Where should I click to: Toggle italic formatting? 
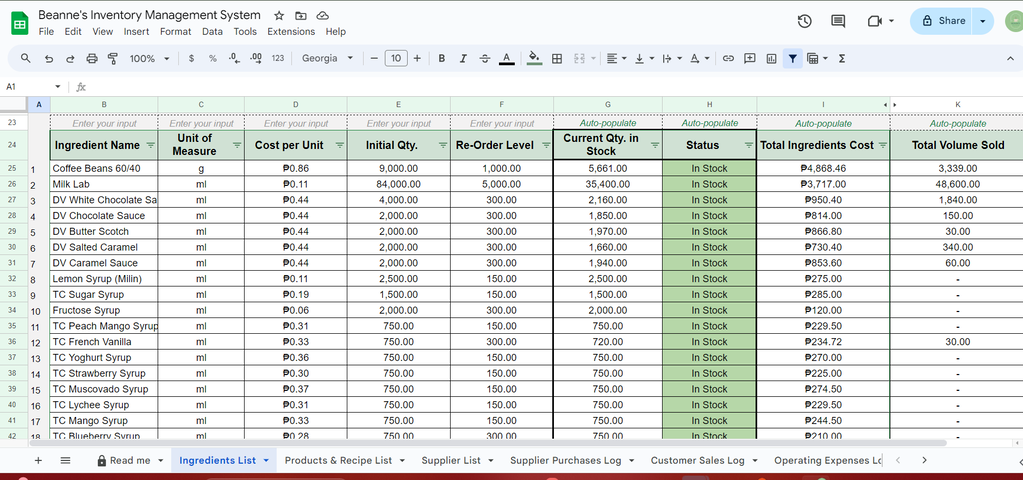pos(463,59)
